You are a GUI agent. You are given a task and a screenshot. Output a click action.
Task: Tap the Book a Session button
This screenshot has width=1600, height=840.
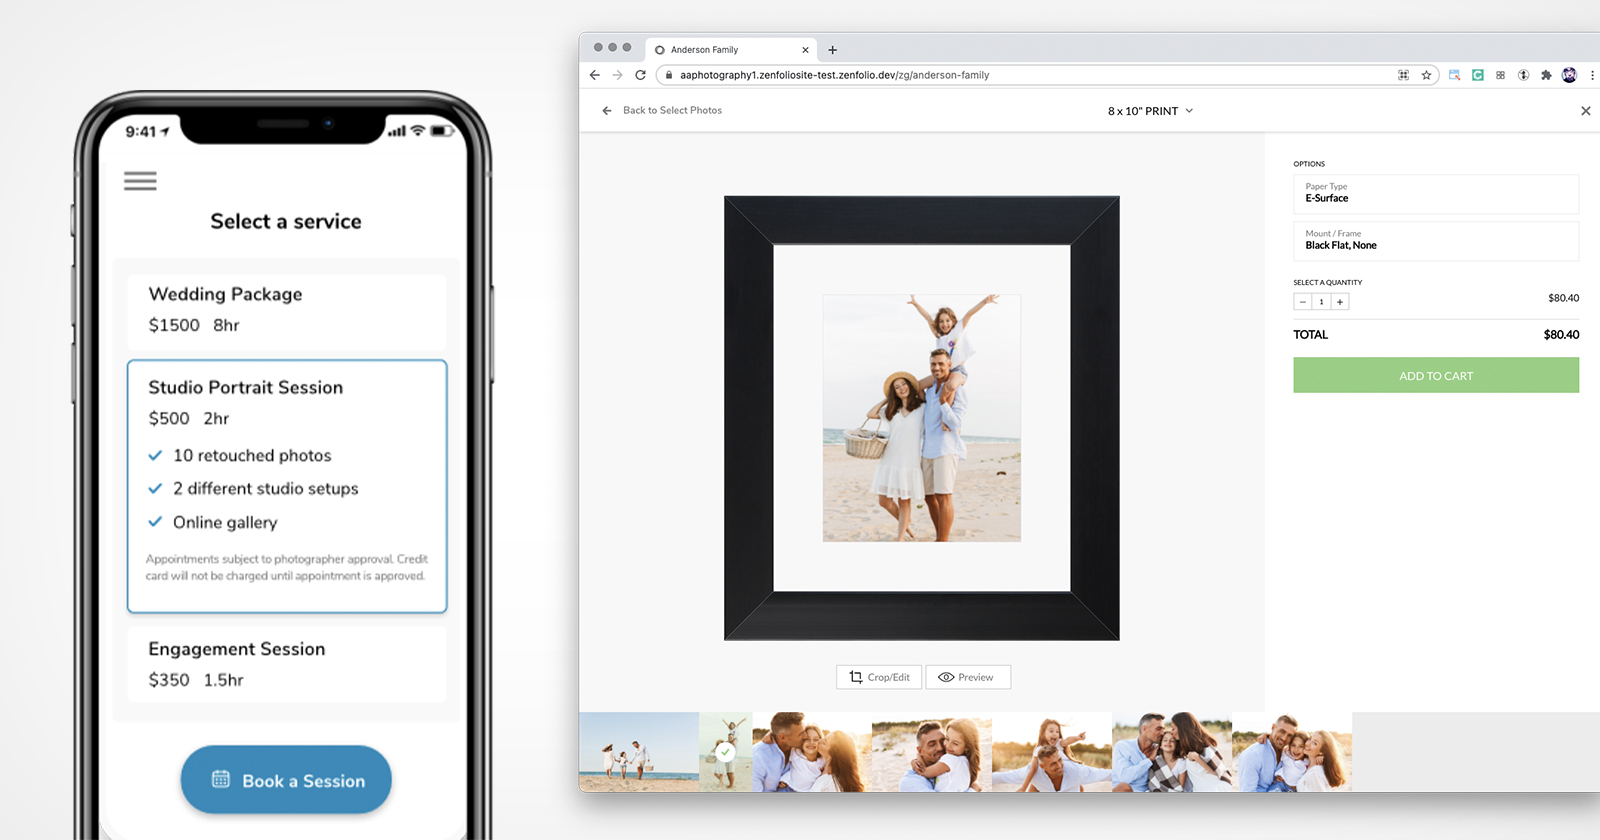click(286, 780)
